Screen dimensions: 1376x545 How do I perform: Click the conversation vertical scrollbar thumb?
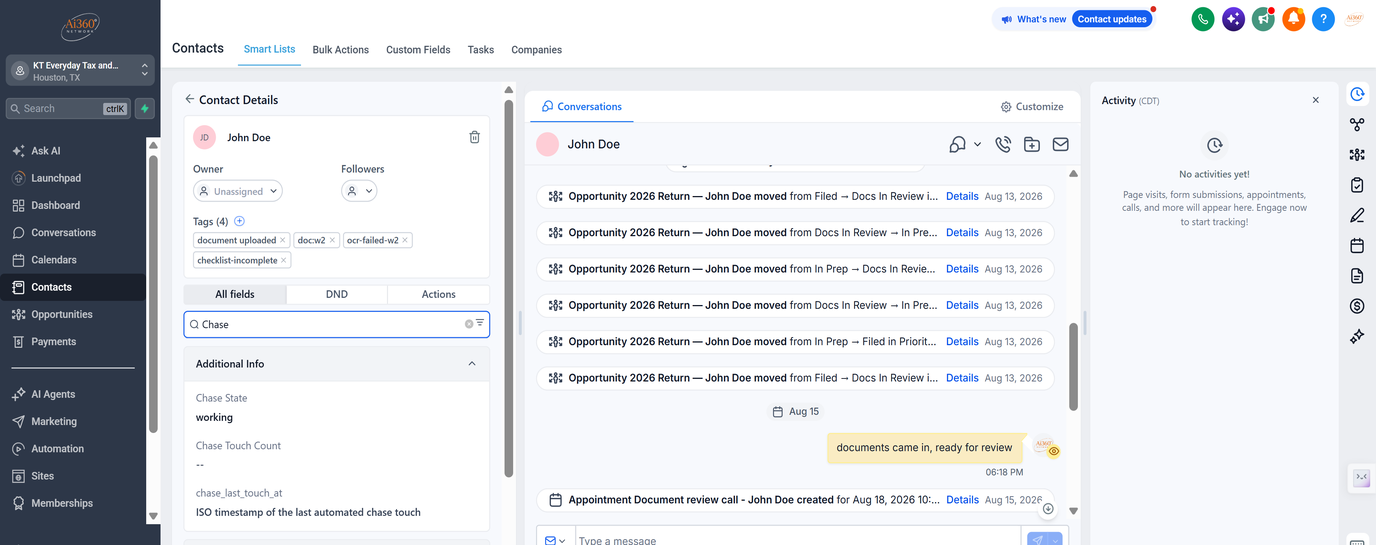tap(1073, 366)
